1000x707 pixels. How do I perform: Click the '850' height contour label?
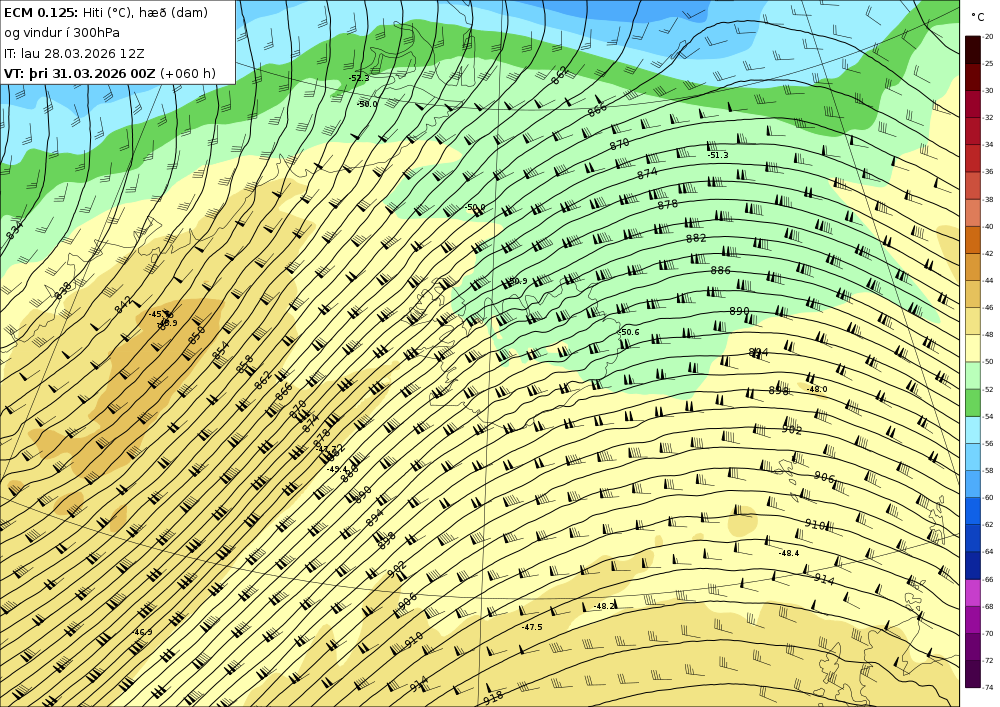coord(196,335)
